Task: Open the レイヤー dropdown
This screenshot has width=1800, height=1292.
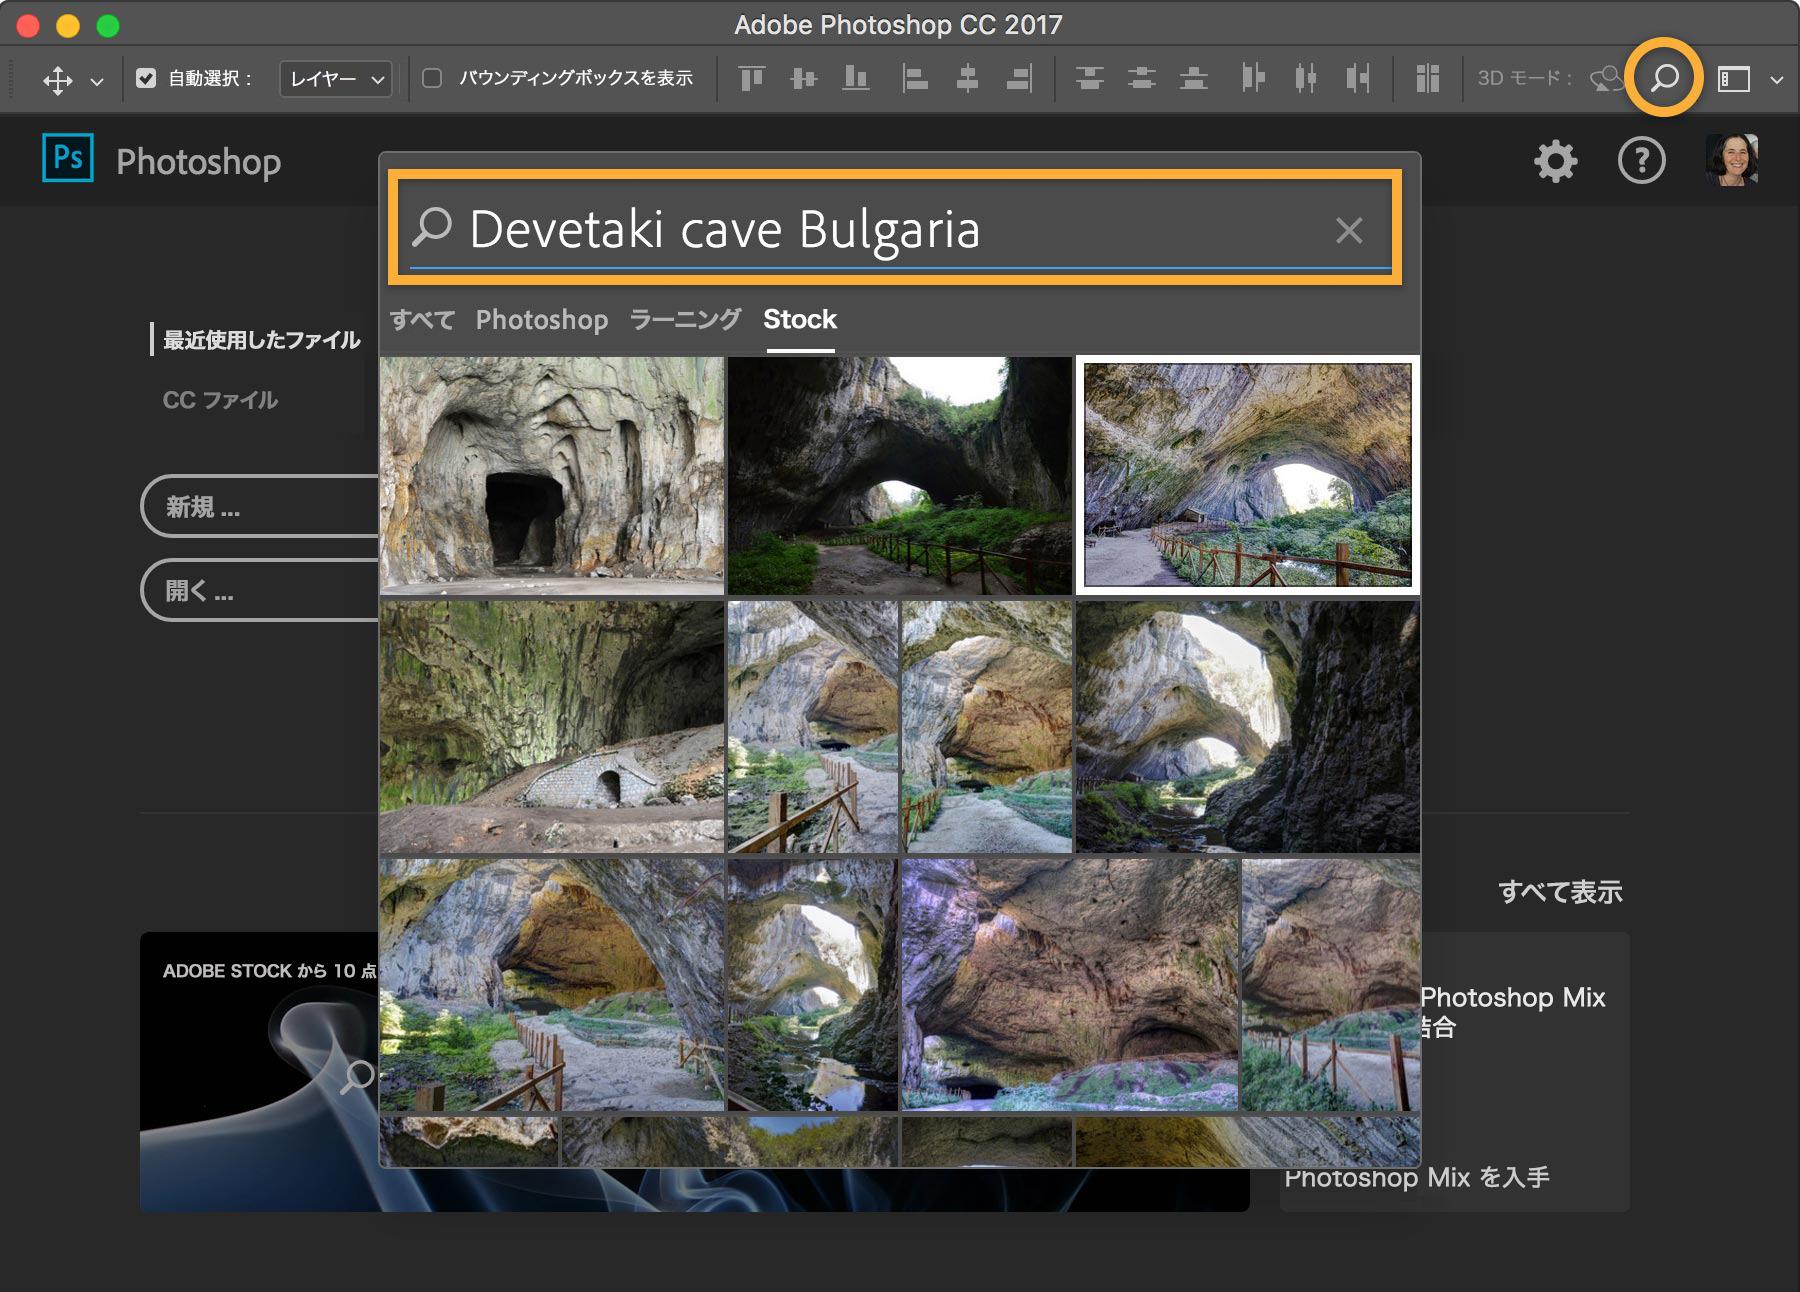Action: [x=335, y=79]
